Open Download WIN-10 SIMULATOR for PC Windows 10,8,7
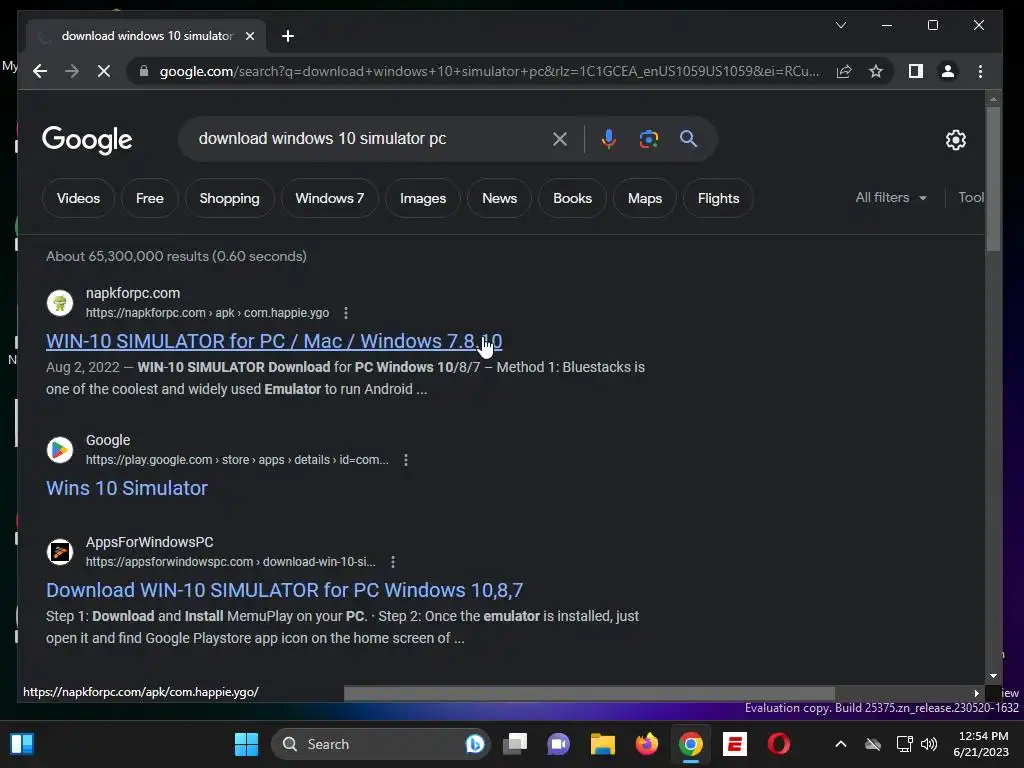1024x768 pixels. click(284, 590)
